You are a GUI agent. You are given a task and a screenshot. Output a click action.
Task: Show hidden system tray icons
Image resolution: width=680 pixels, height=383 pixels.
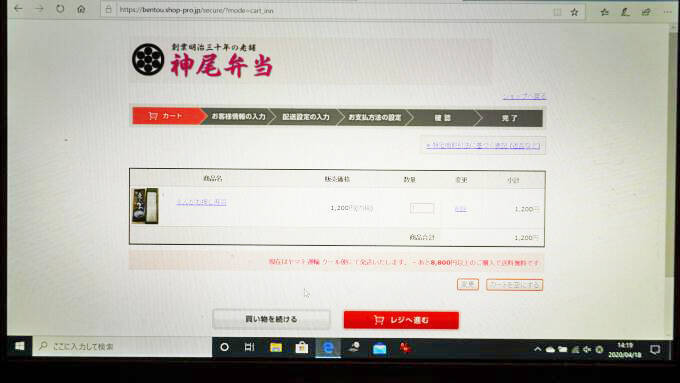pos(537,349)
